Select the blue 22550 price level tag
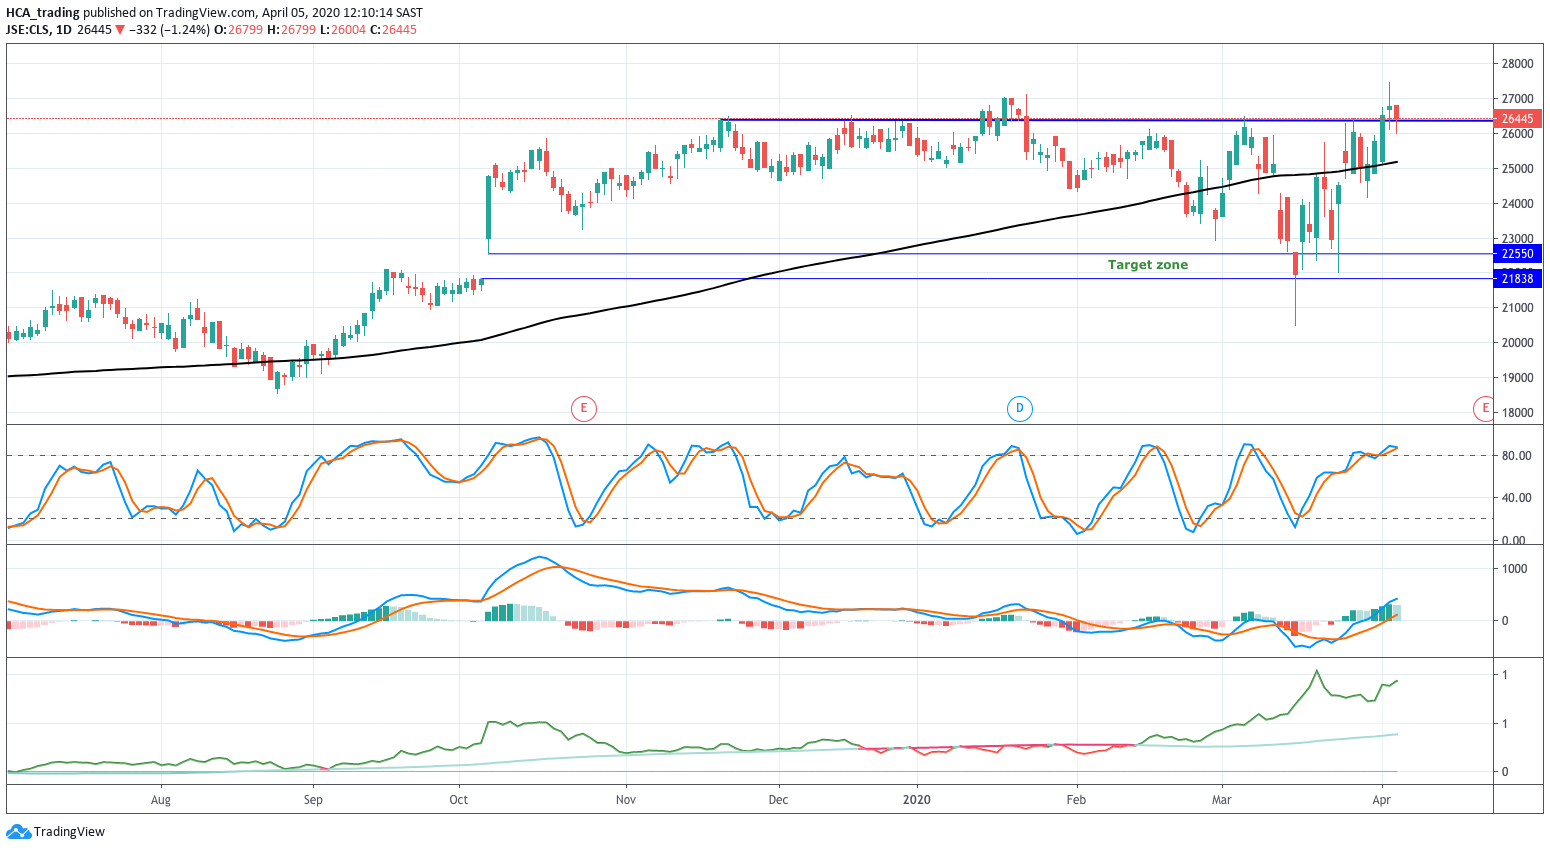Image resolution: width=1550 pixels, height=850 pixels. (x=1517, y=254)
